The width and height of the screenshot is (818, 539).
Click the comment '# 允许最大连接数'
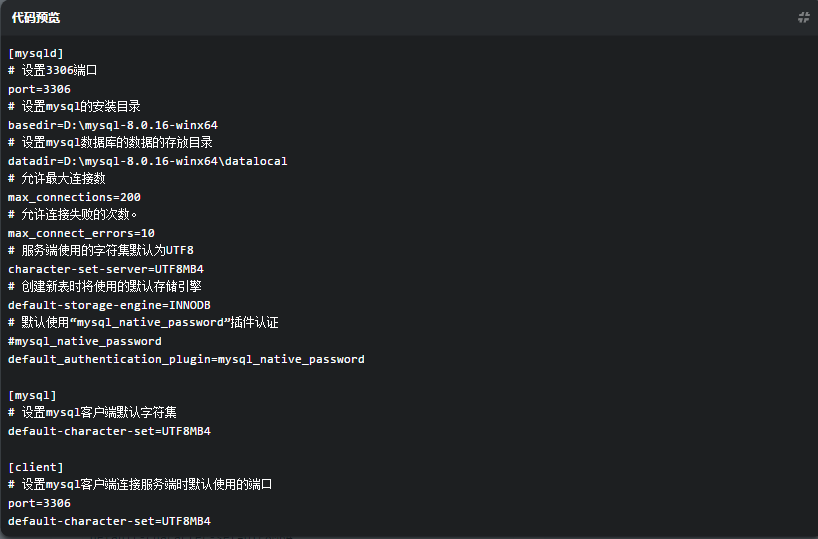tap(56, 179)
